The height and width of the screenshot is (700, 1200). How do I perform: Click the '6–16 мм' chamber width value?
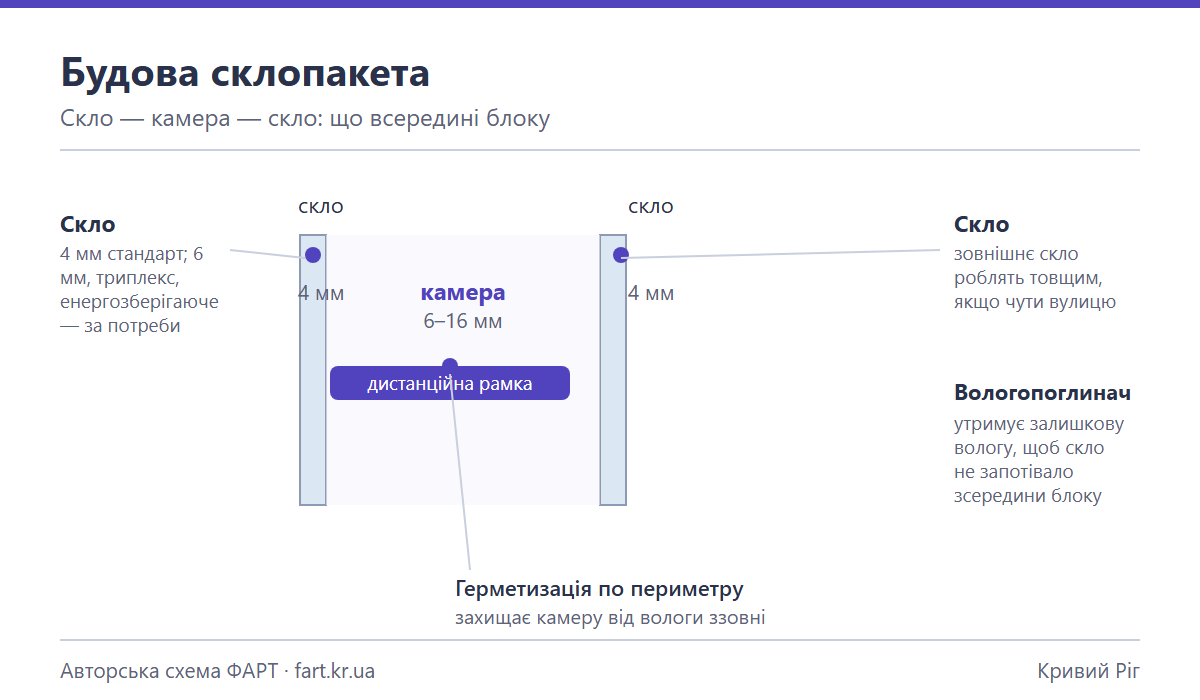(x=463, y=321)
